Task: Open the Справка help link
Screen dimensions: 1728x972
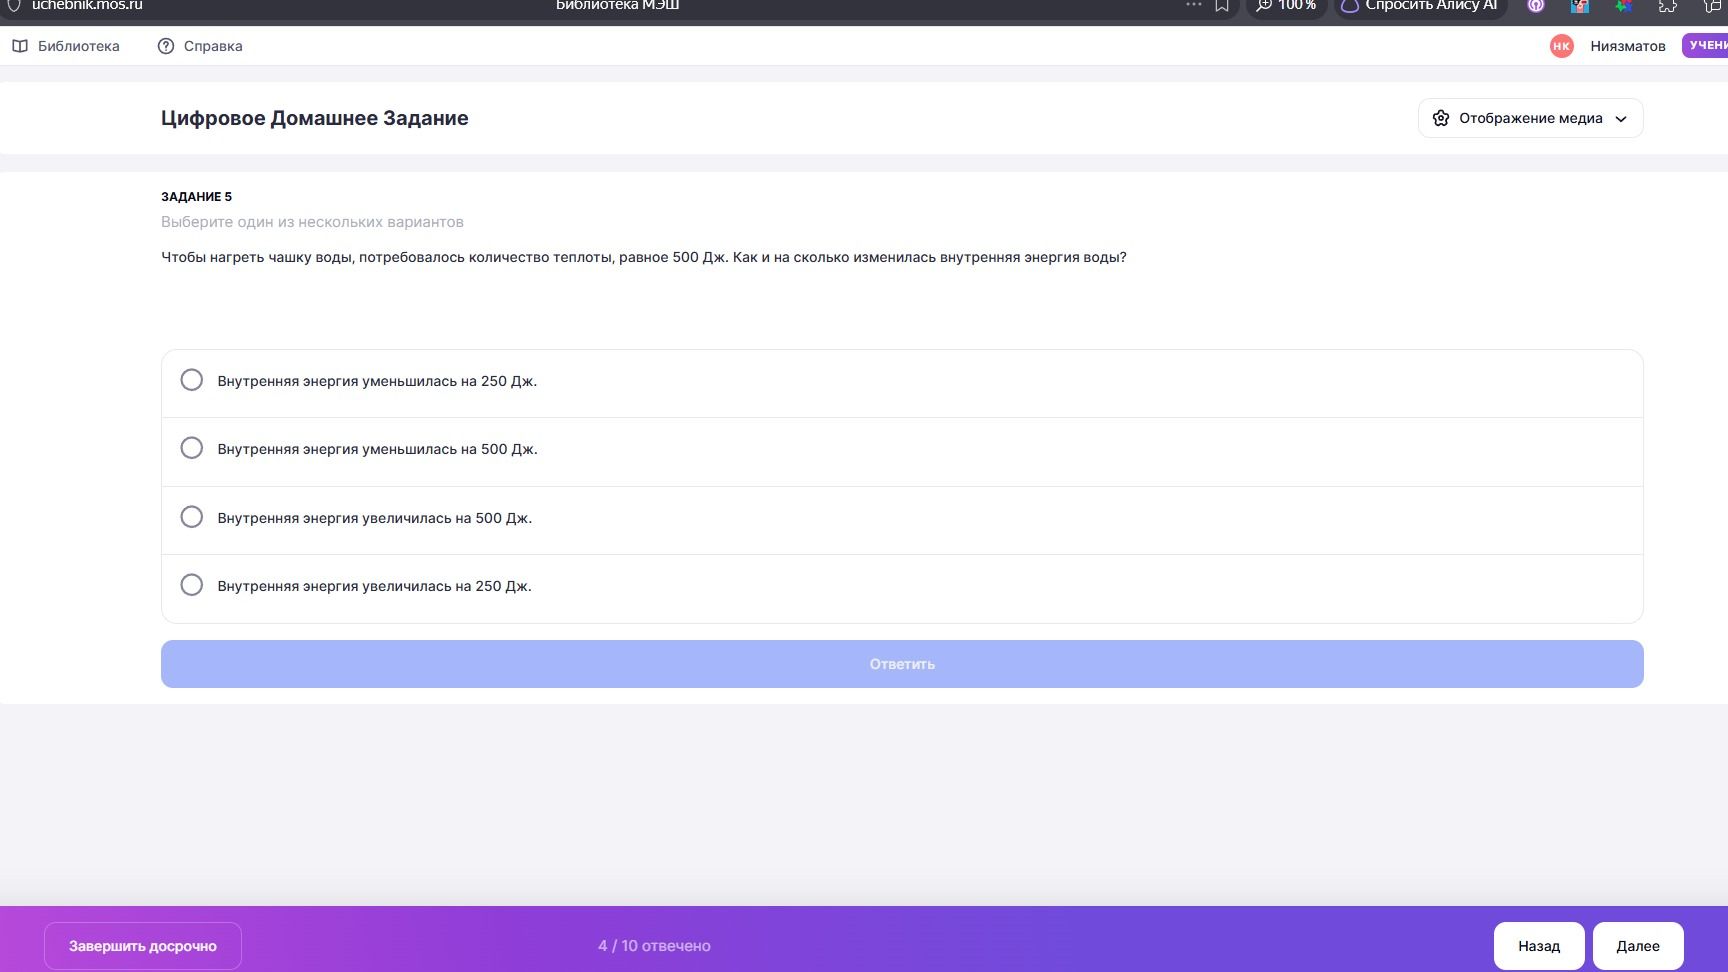Action: point(200,46)
